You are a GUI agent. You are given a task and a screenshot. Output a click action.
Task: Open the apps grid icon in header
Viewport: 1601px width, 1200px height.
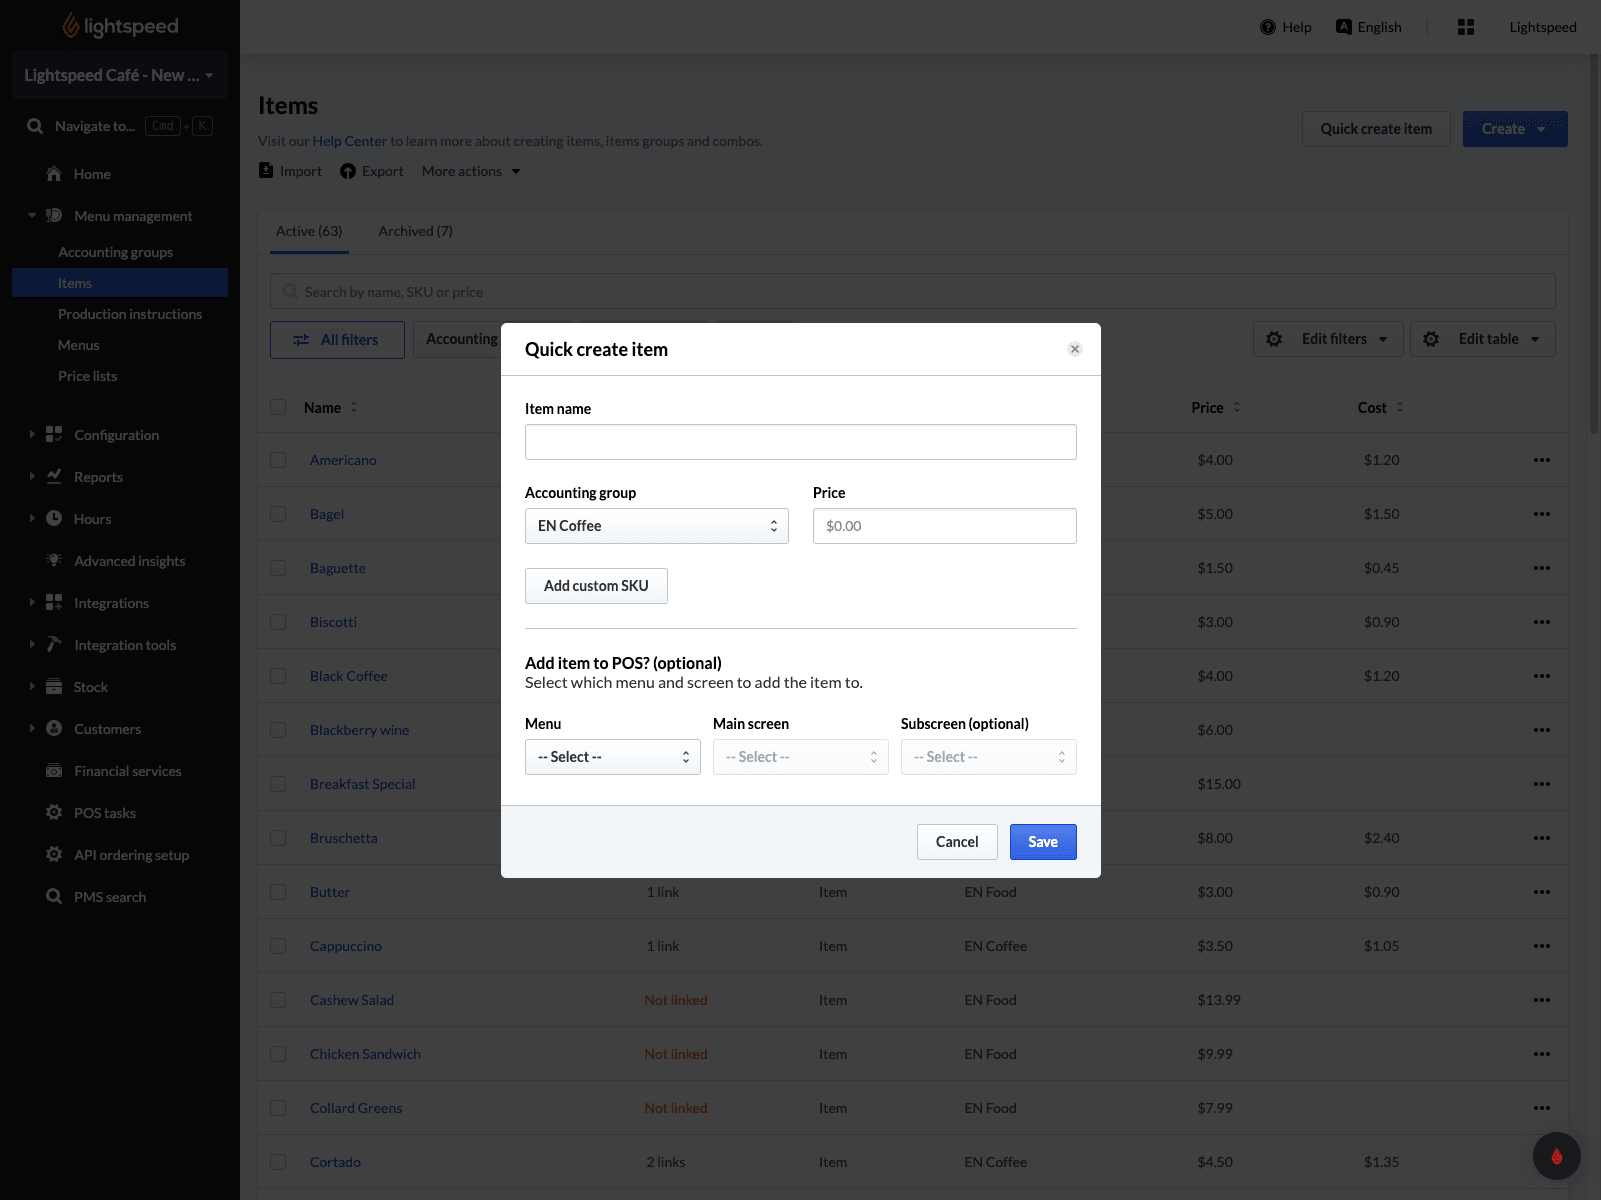pos(1466,27)
